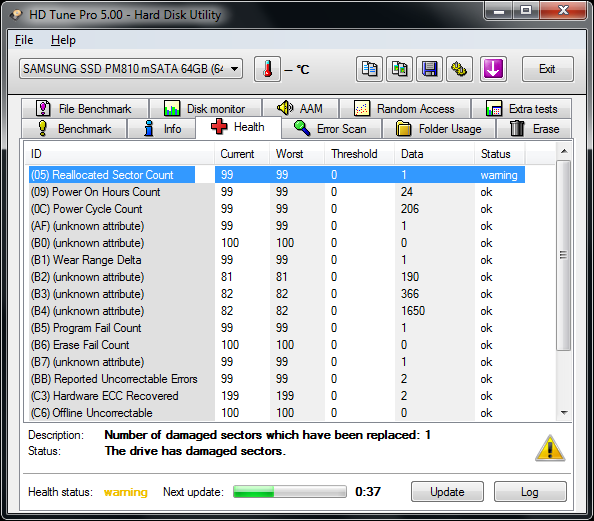Open the Disk monitor tab
This screenshot has width=594, height=521.
pyautogui.click(x=205, y=109)
